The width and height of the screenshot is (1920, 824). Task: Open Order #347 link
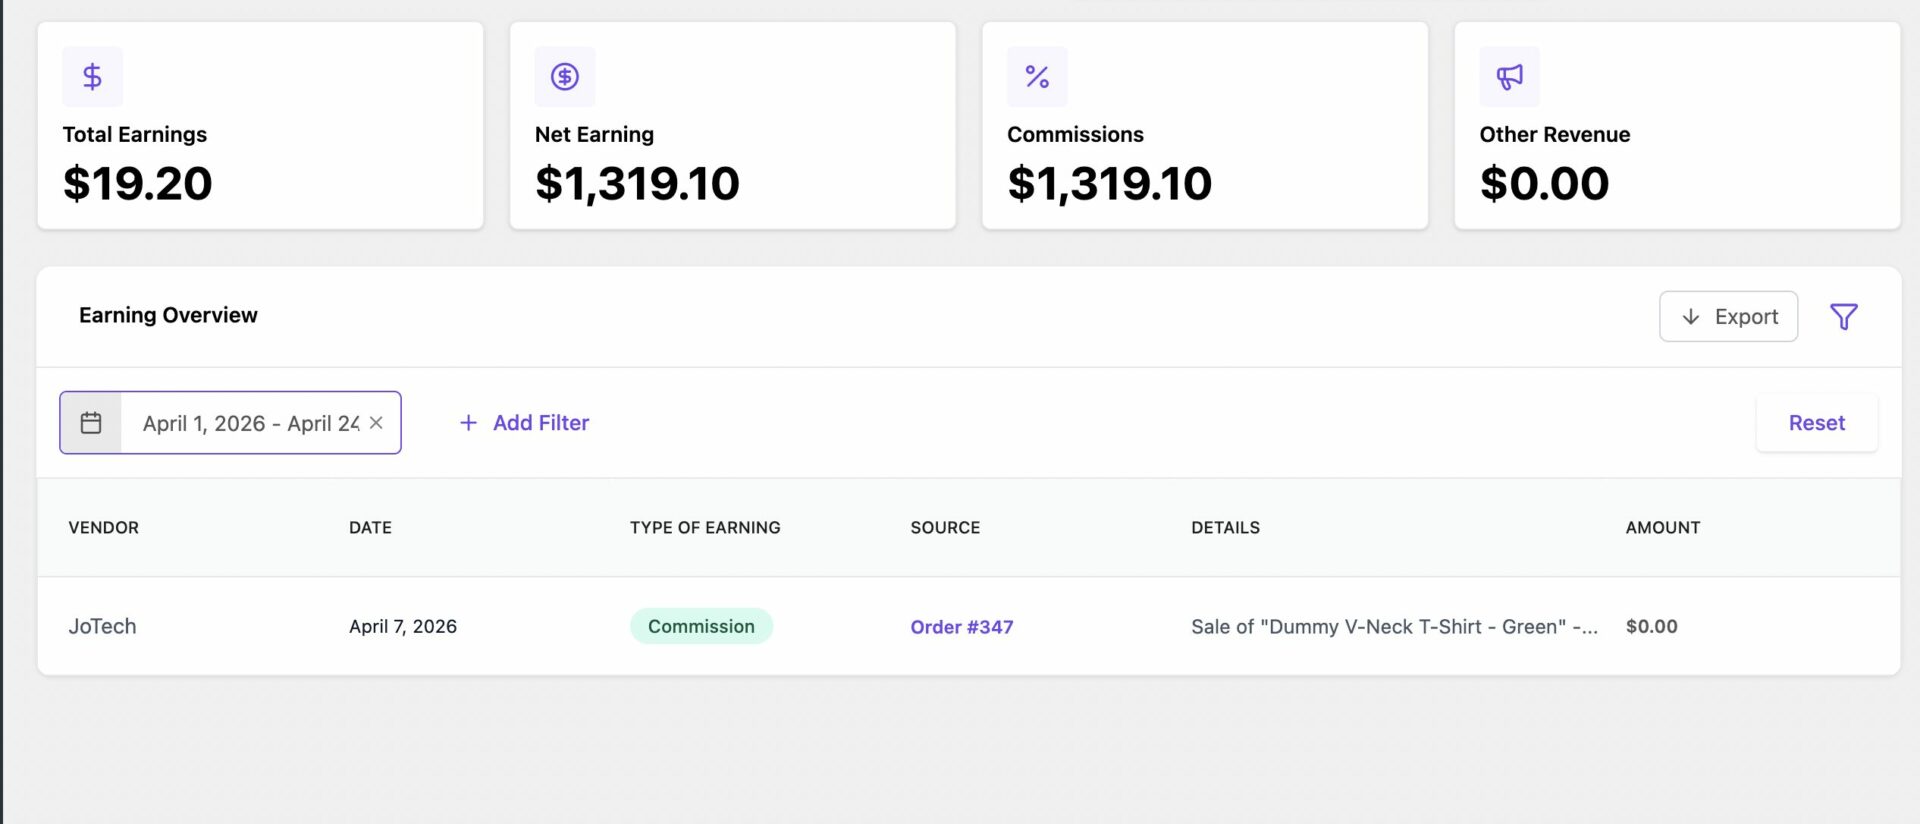(x=961, y=627)
